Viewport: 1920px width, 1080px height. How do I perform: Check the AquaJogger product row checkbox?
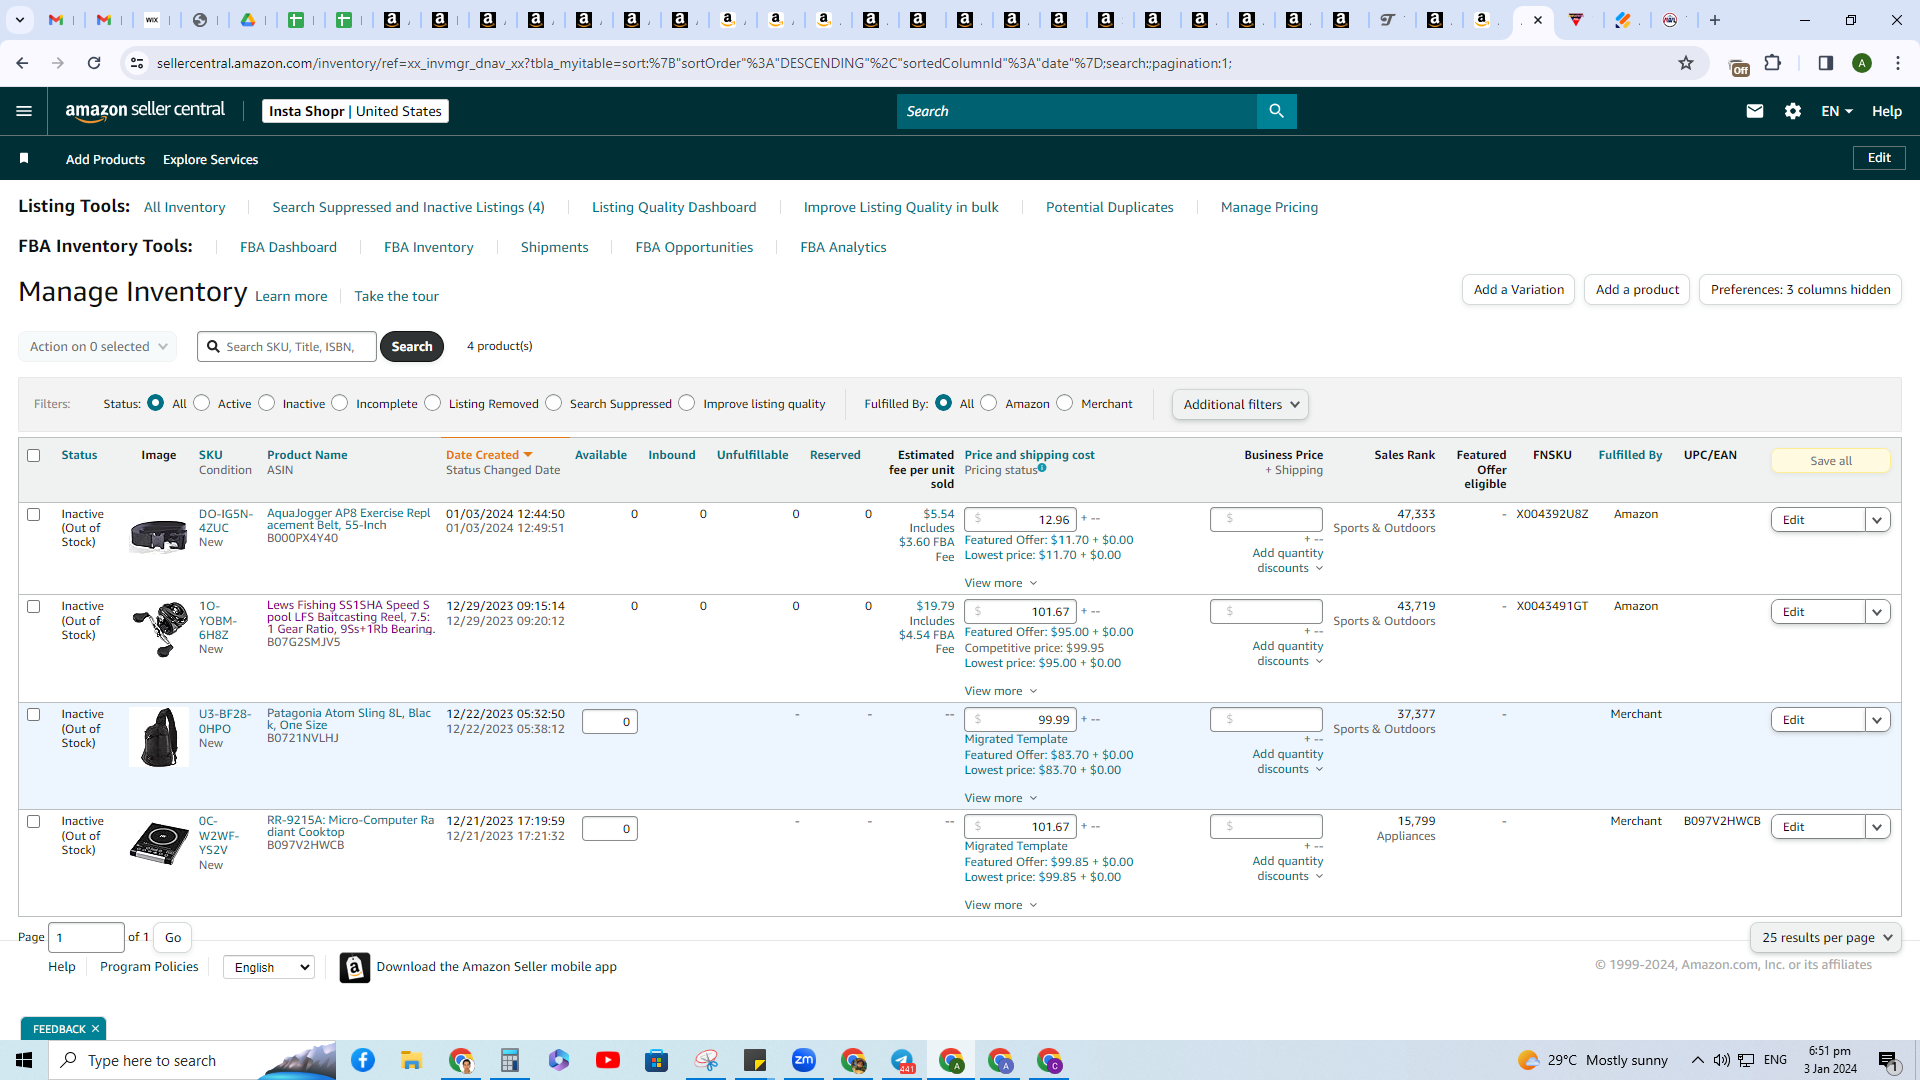click(33, 514)
